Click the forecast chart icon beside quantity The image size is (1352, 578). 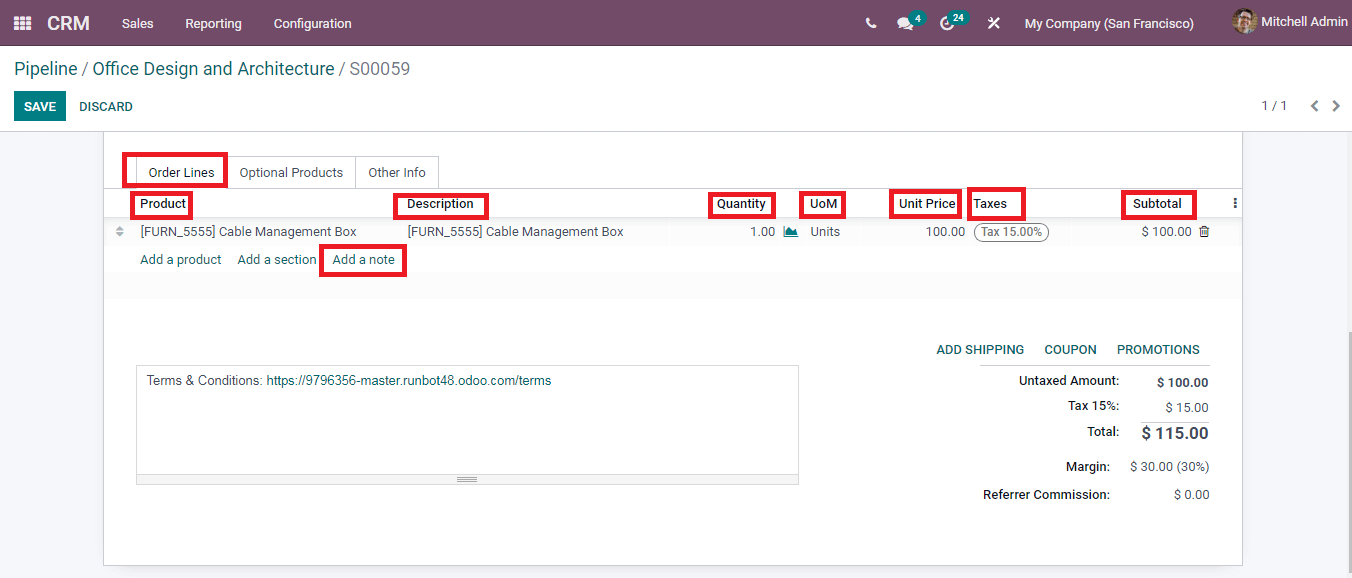(790, 232)
